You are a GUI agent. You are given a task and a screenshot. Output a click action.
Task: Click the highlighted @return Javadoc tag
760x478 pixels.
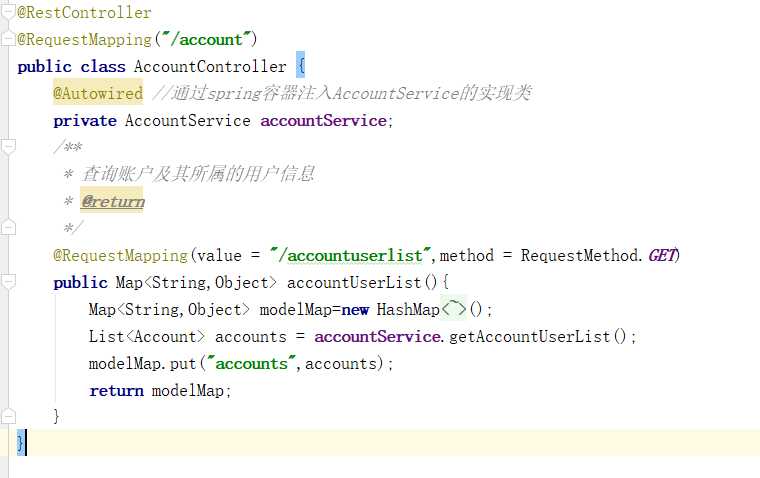click(112, 200)
